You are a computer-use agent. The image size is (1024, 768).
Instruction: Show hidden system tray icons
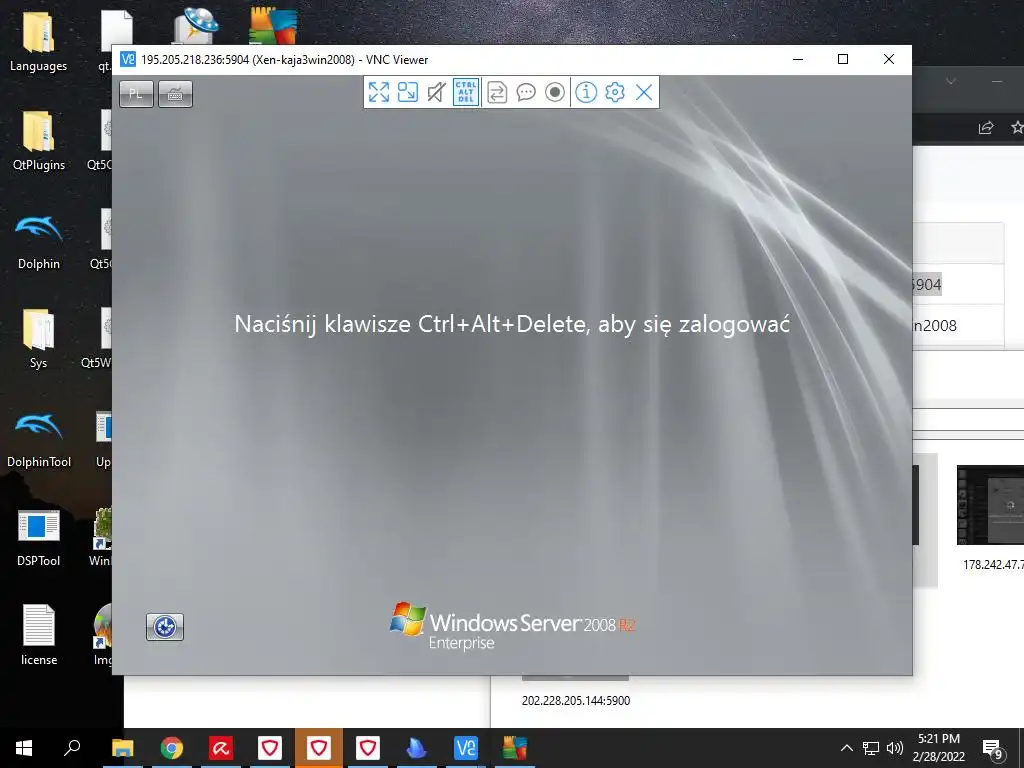(846, 748)
